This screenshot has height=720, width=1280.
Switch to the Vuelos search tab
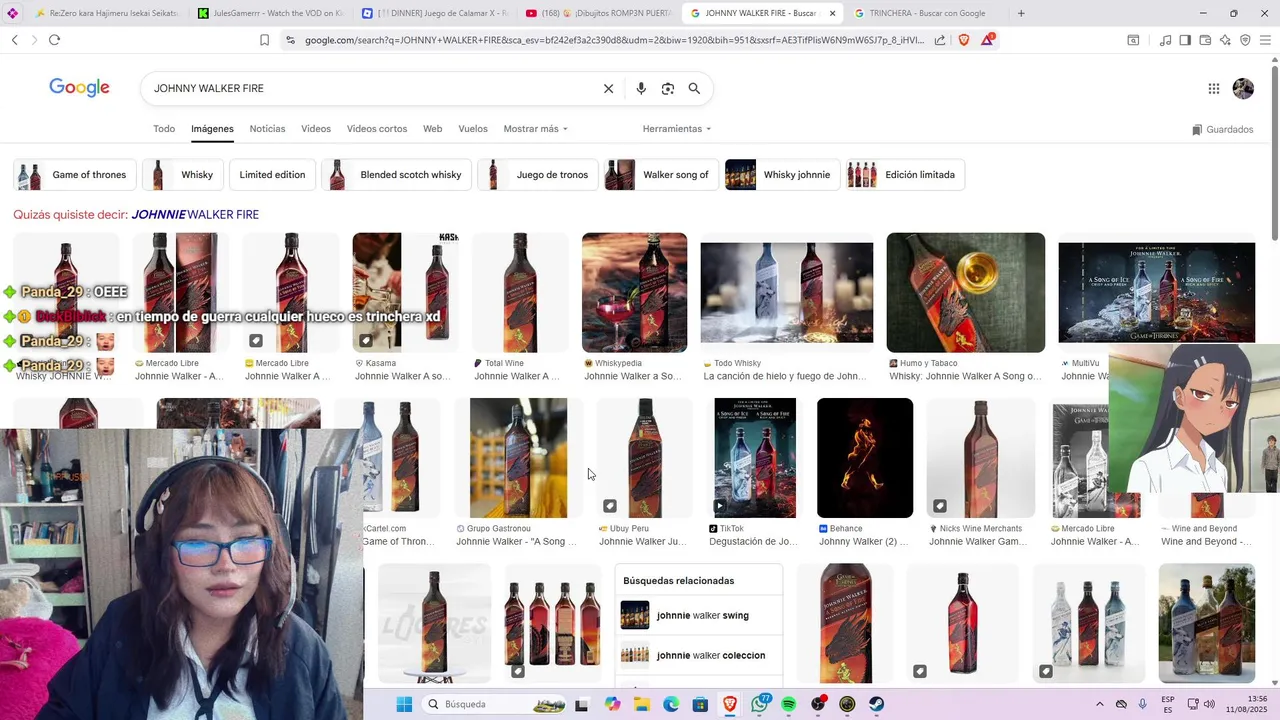click(x=473, y=129)
